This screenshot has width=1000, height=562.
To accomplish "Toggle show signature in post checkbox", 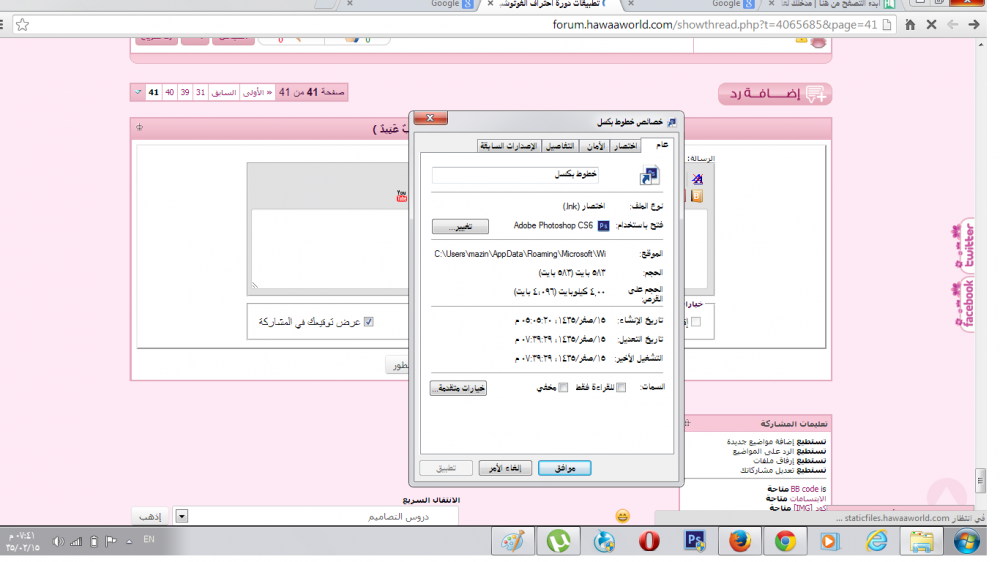I will 369,322.
